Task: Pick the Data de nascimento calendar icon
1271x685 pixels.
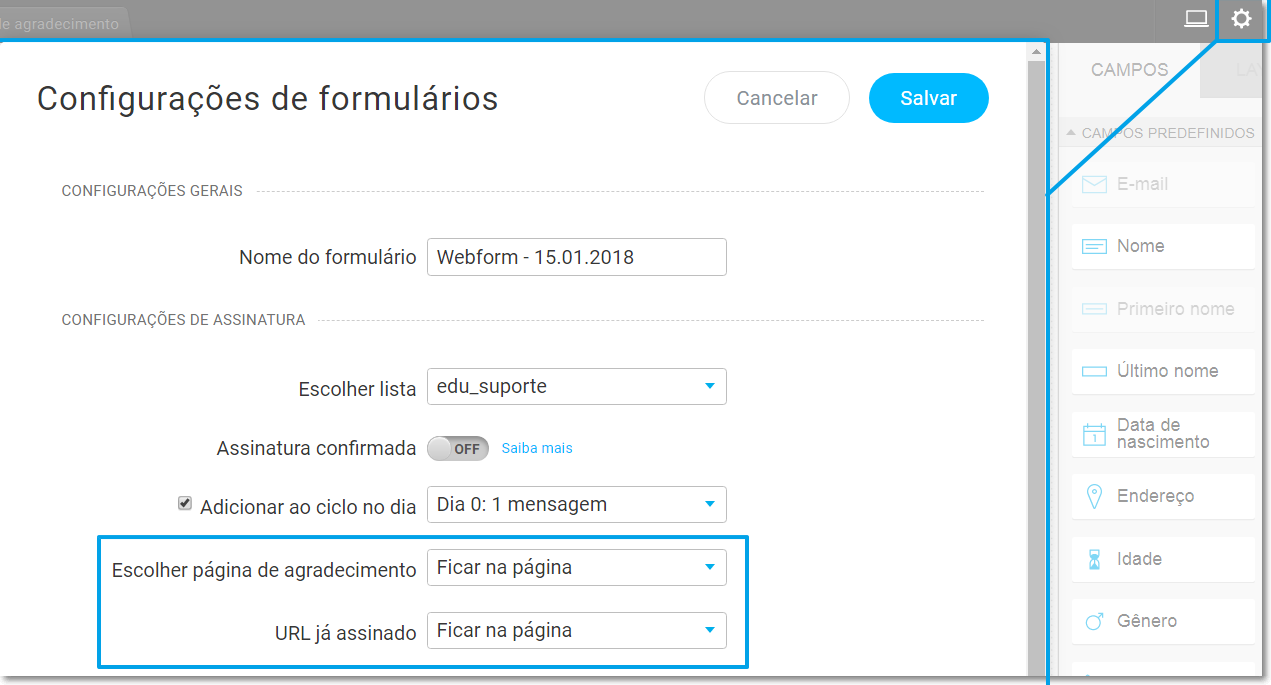Action: pos(1094,434)
